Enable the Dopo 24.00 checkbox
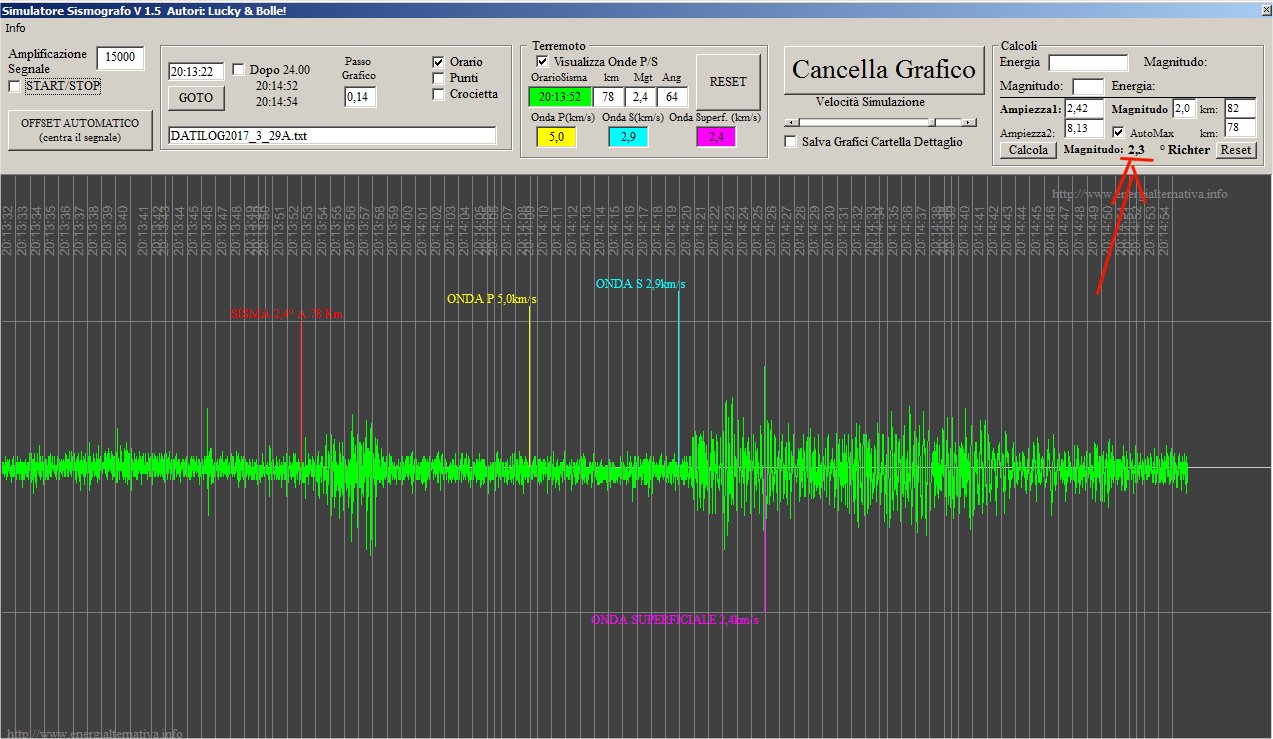 coord(238,70)
